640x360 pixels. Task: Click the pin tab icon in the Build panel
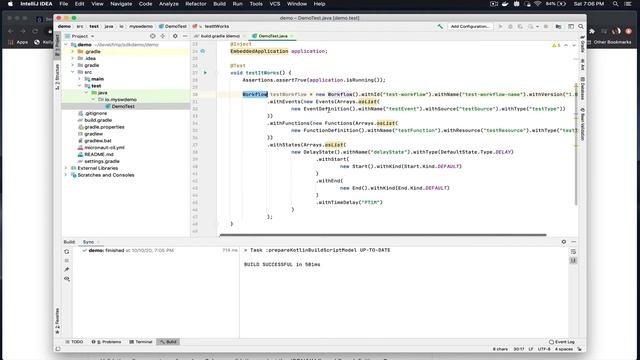67,269
